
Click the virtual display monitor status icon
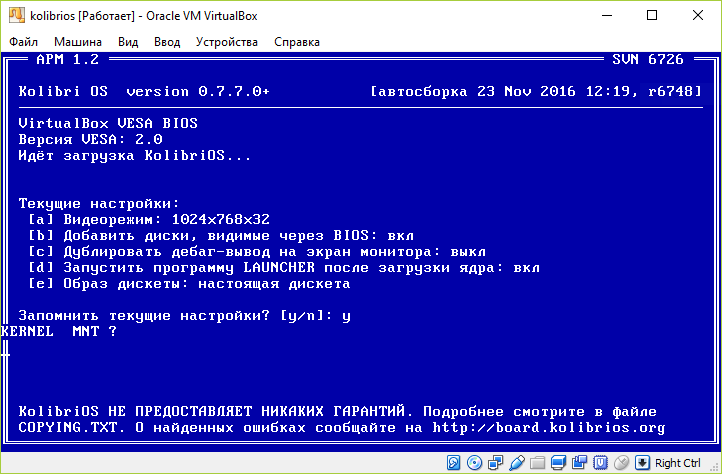tap(558, 463)
